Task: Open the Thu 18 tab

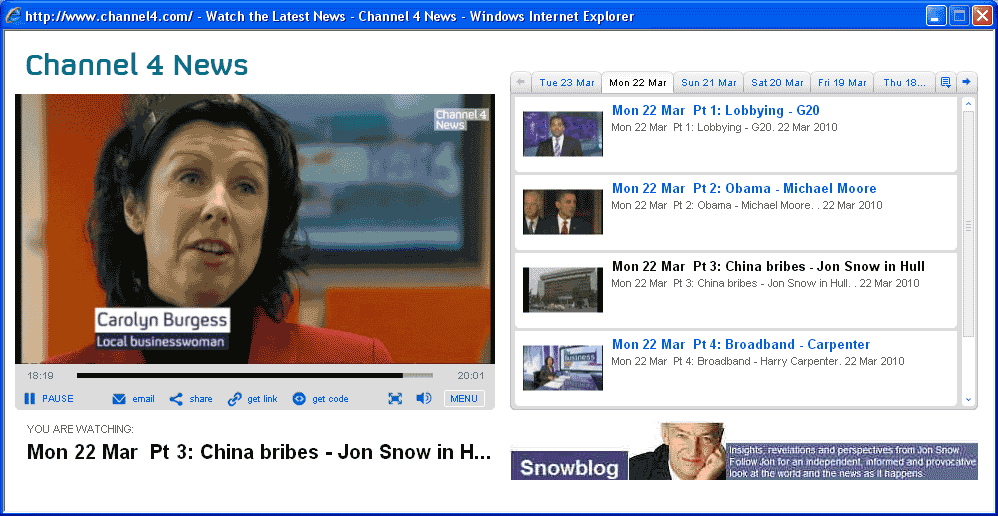Action: pos(904,83)
